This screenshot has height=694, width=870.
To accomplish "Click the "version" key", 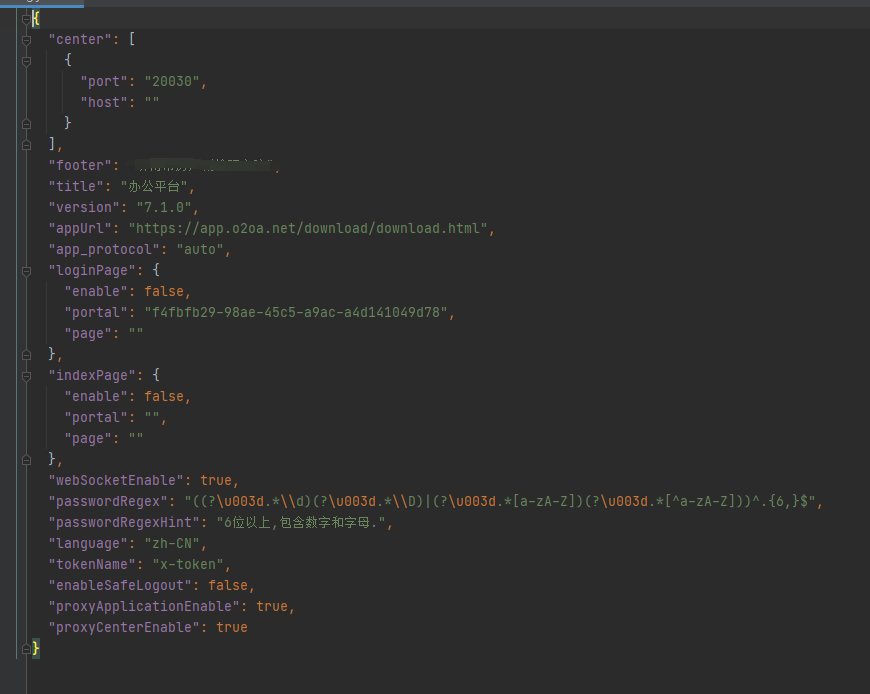I will pyautogui.click(x=84, y=207).
